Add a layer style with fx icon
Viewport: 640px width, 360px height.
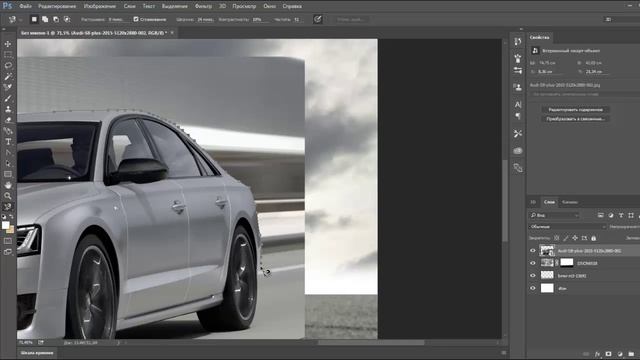pos(598,354)
